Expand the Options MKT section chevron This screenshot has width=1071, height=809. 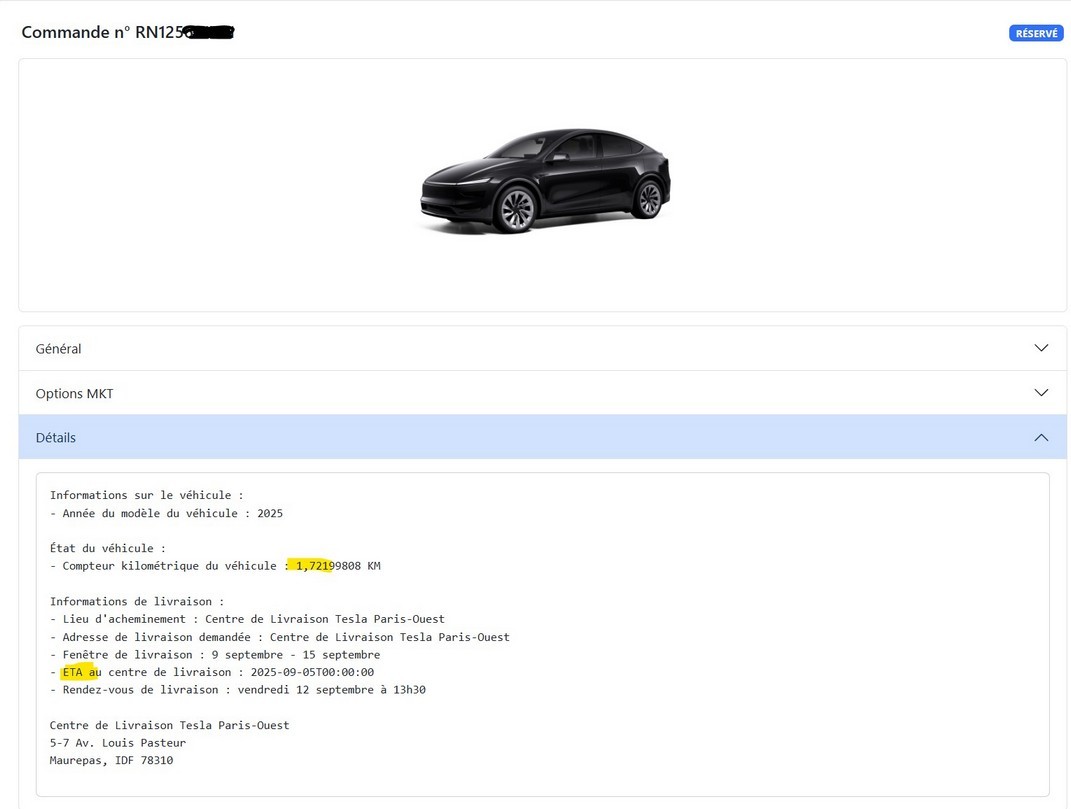coord(1041,393)
